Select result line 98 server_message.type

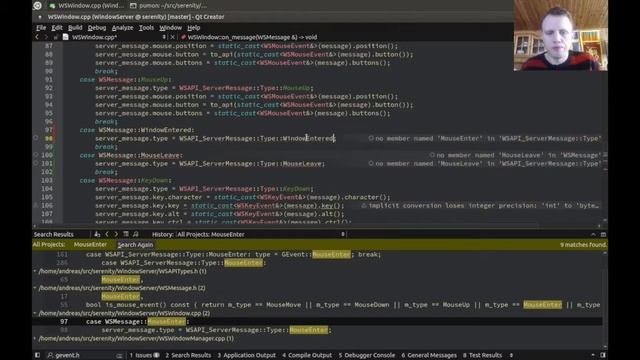(318, 330)
